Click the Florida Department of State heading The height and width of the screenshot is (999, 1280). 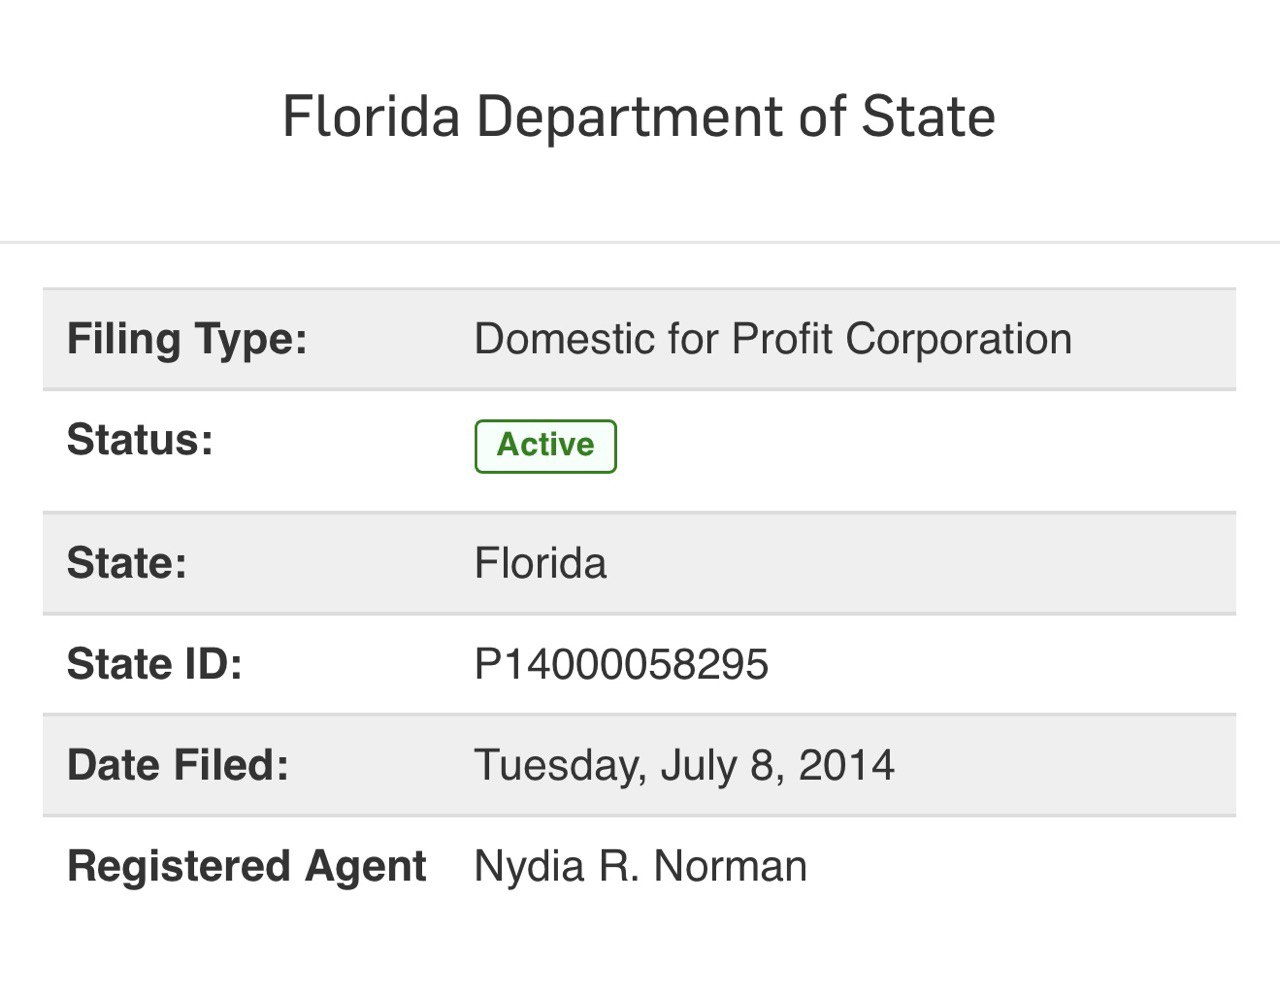pos(639,117)
